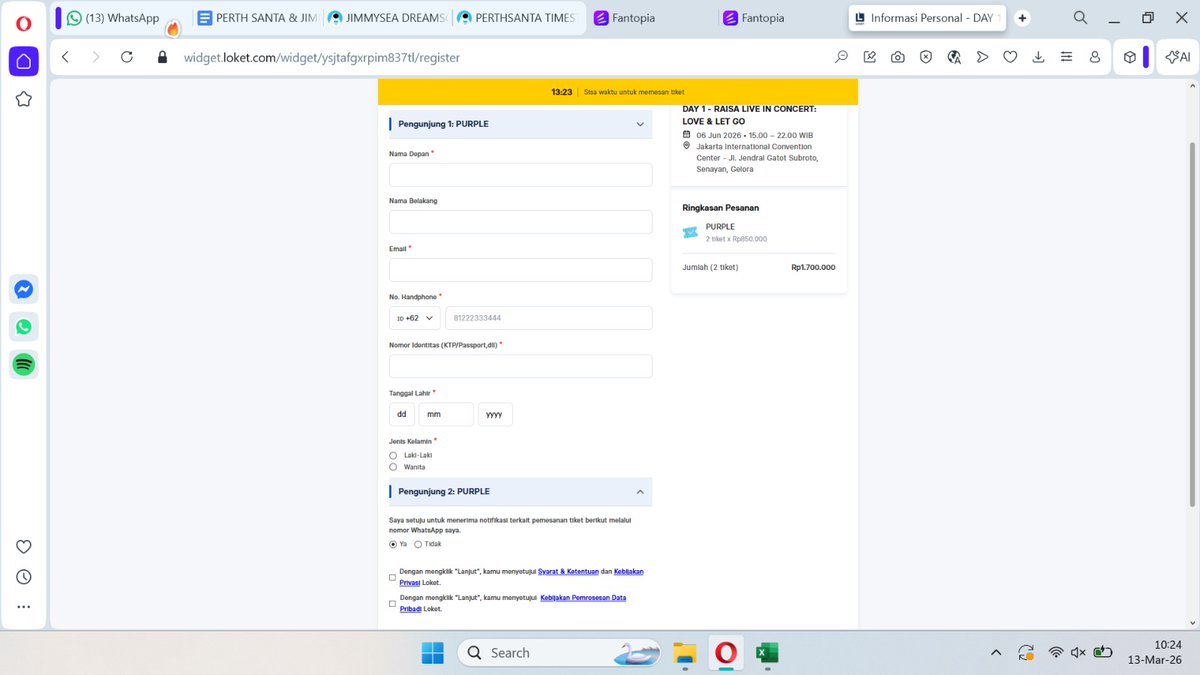
Task: Open the Syarat & Ketentuan link
Action: click(x=568, y=571)
